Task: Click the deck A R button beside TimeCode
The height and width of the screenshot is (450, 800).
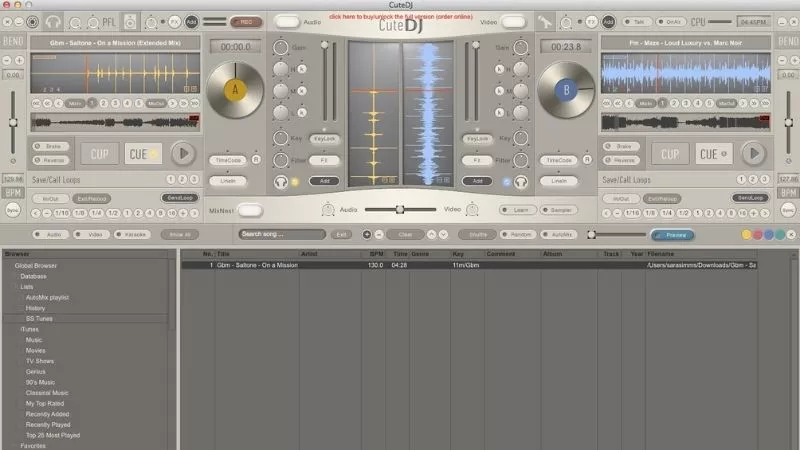Action: click(256, 160)
